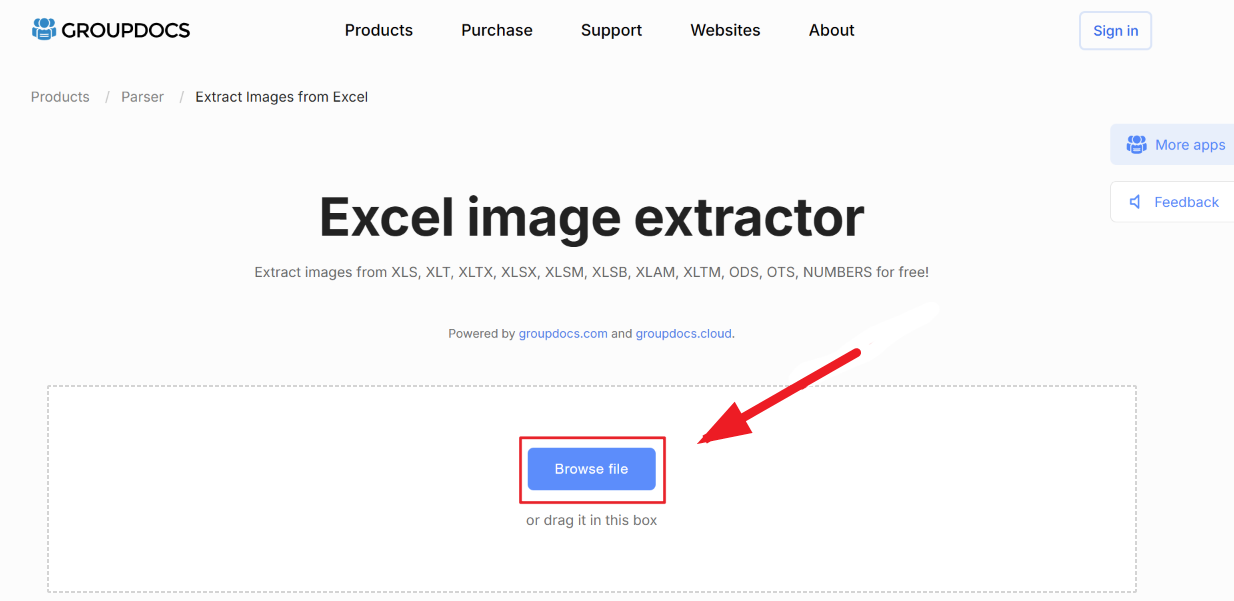Open the About menu
This screenshot has width=1234, height=601.
(831, 30)
